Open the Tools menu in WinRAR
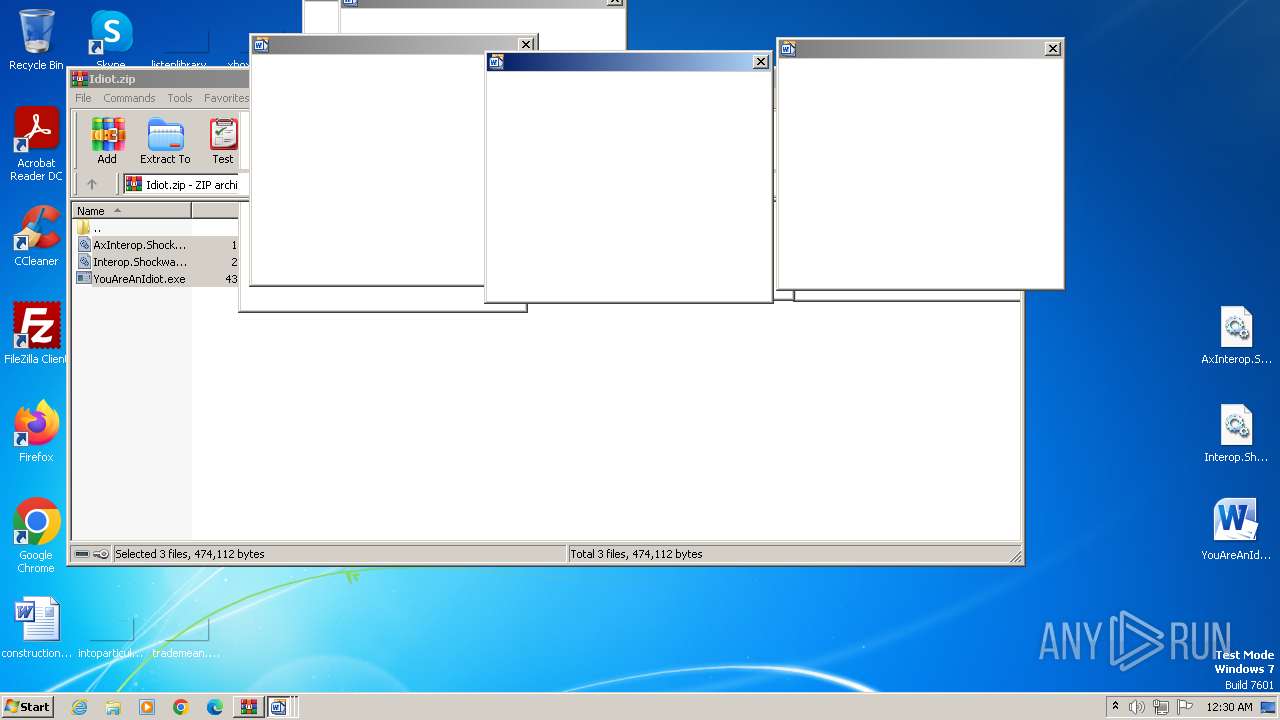This screenshot has height=720, width=1280. (180, 98)
